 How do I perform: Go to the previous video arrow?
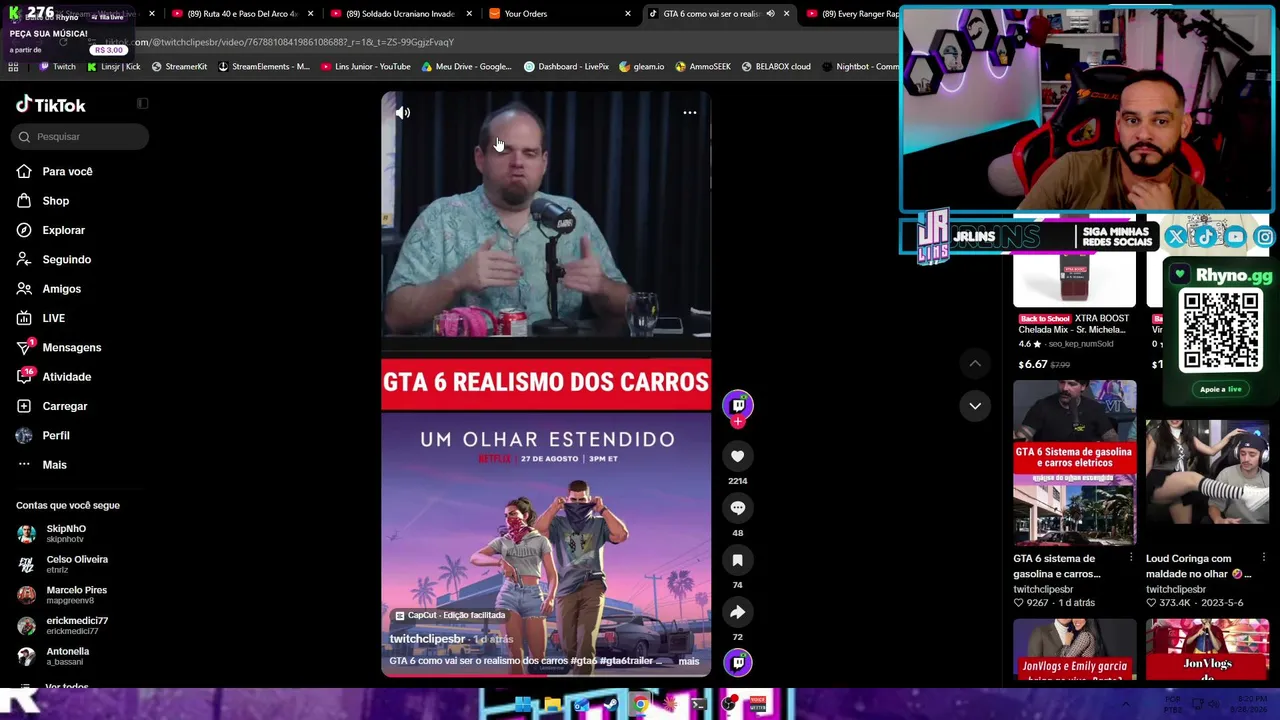pos(975,363)
